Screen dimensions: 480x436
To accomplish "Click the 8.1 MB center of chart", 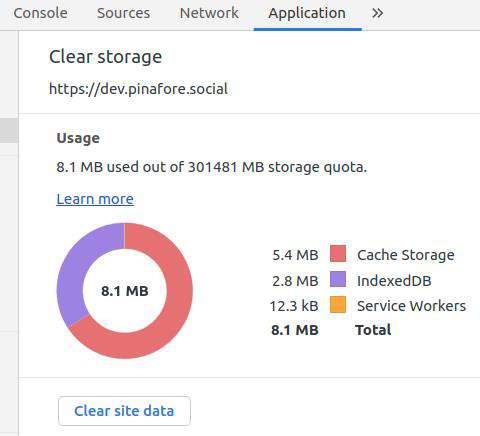I will point(125,291).
